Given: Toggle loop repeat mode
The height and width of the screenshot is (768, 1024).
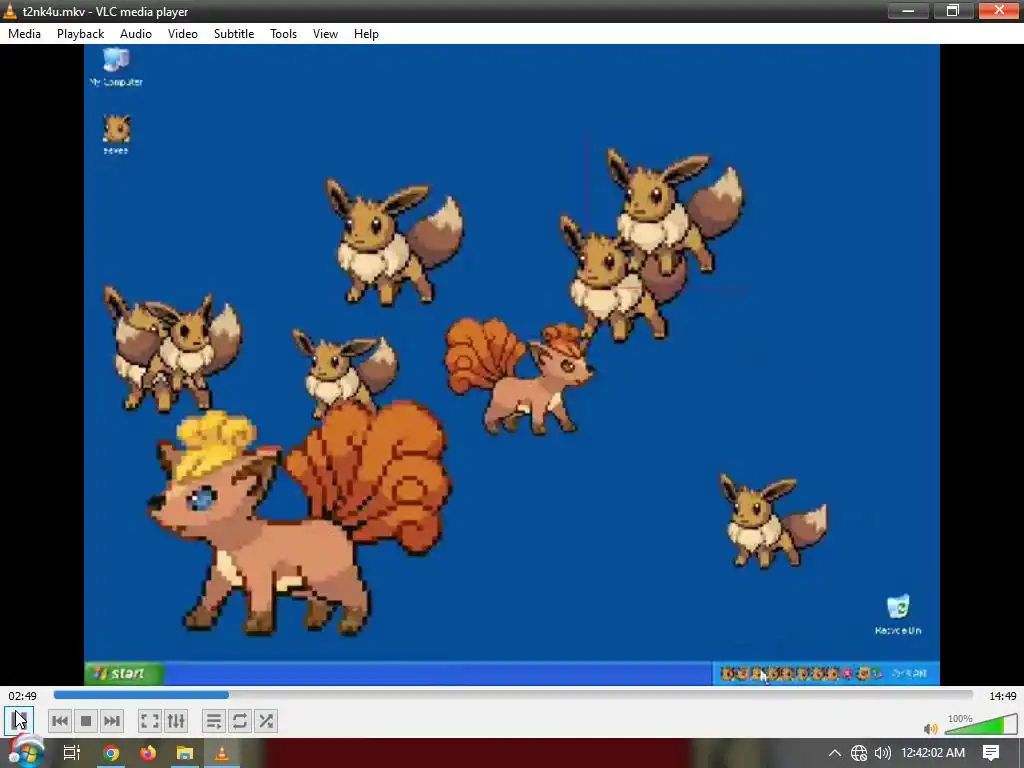Looking at the screenshot, I should coord(240,721).
